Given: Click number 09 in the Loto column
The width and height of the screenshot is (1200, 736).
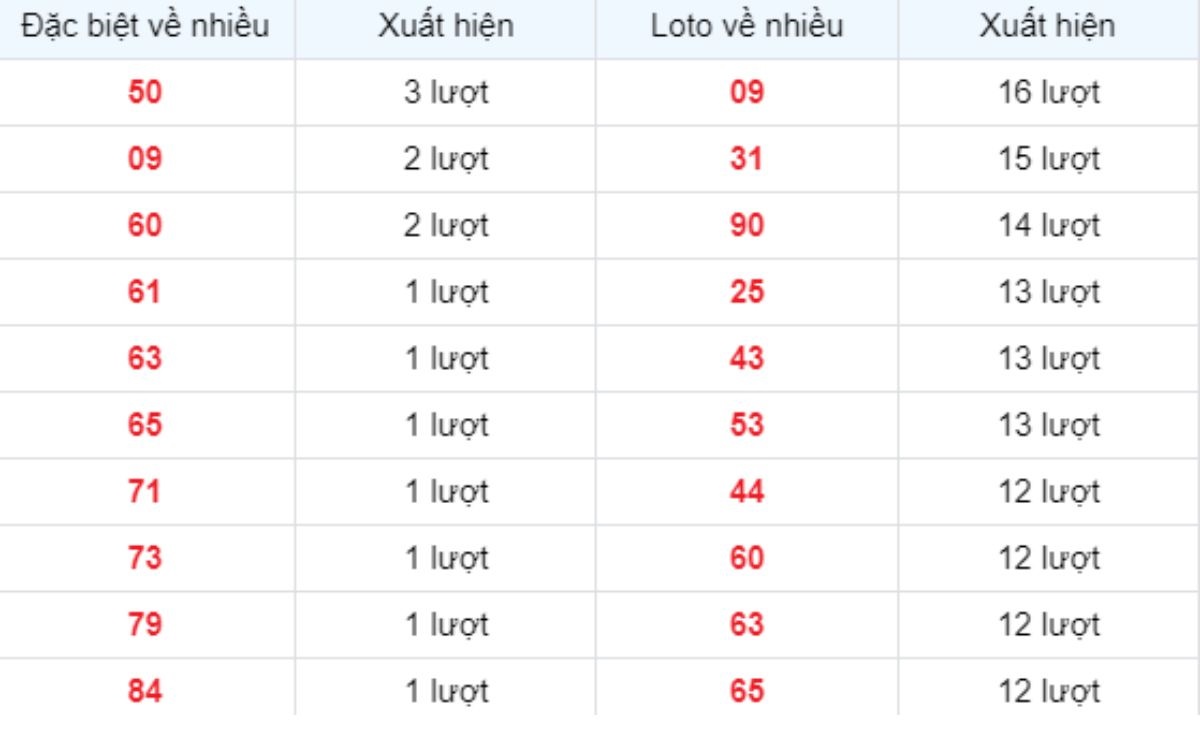Looking at the screenshot, I should point(746,93).
